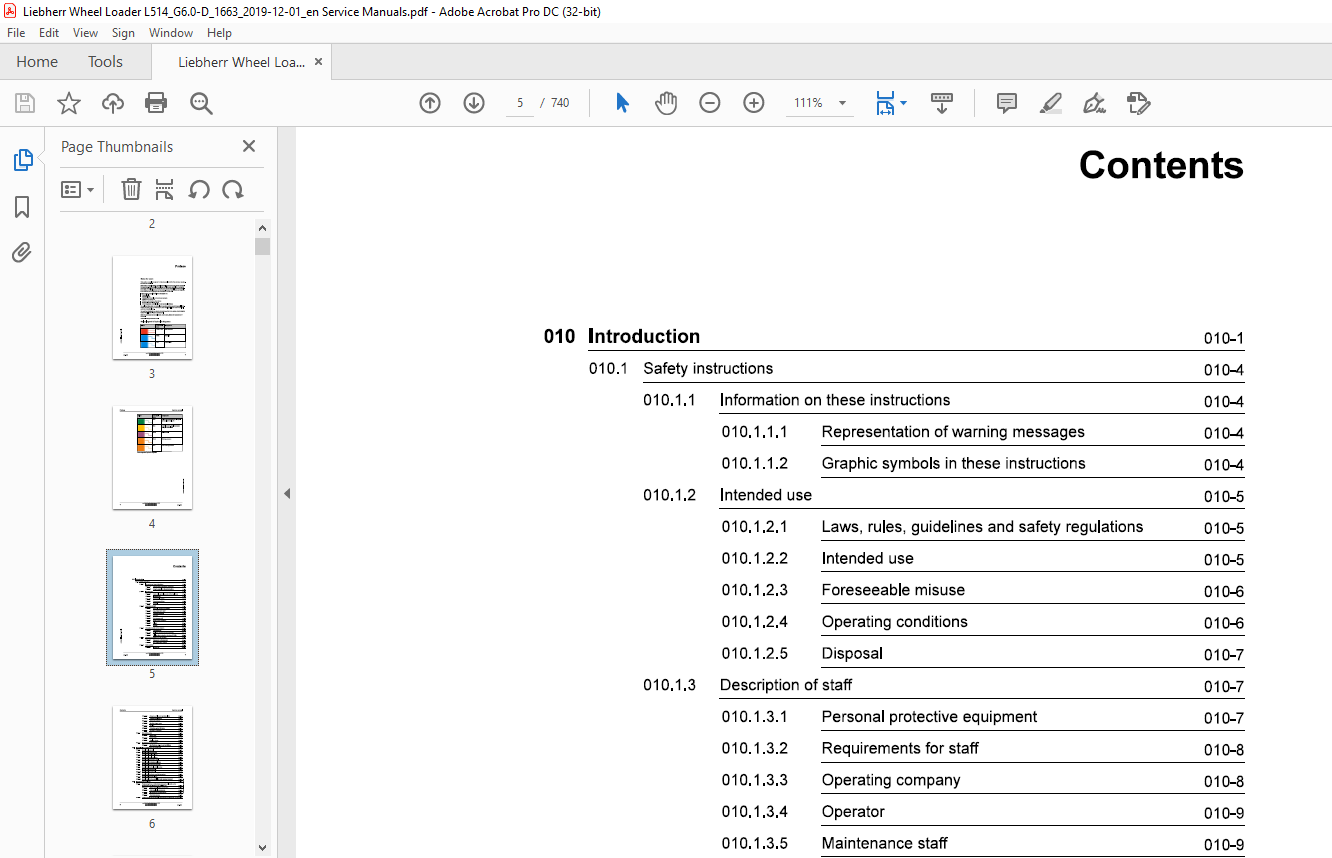Delete selected pages trash icon
1332x858 pixels.
click(x=131, y=189)
